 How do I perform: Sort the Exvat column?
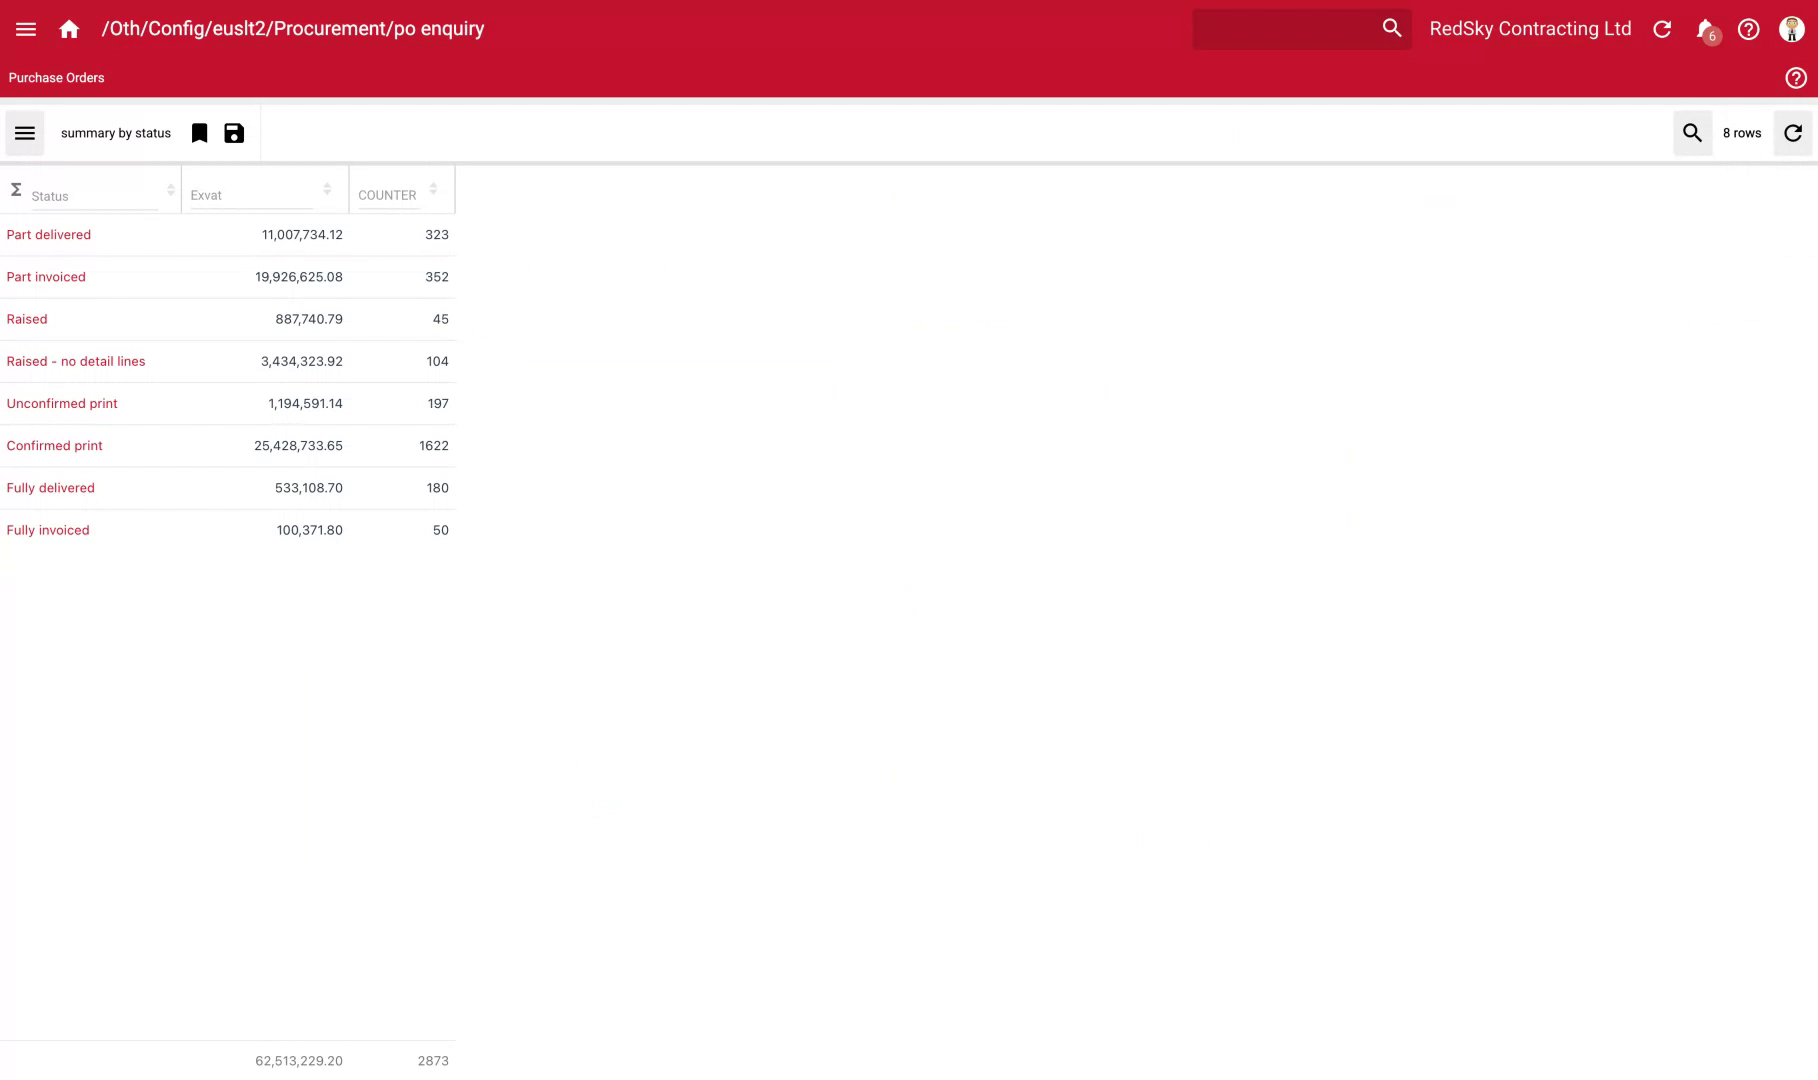click(327, 188)
